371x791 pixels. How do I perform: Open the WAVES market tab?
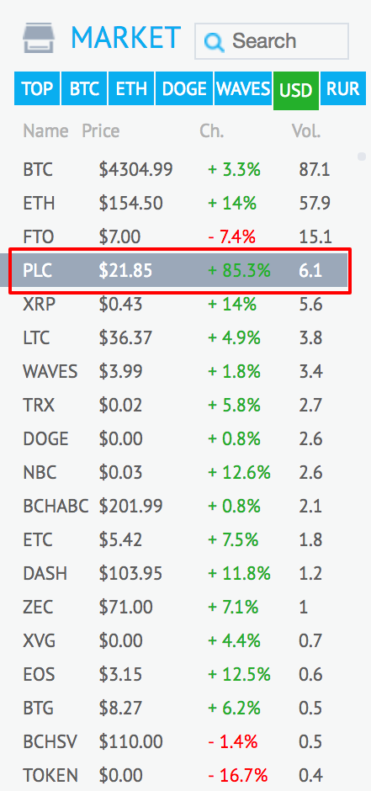click(243, 89)
